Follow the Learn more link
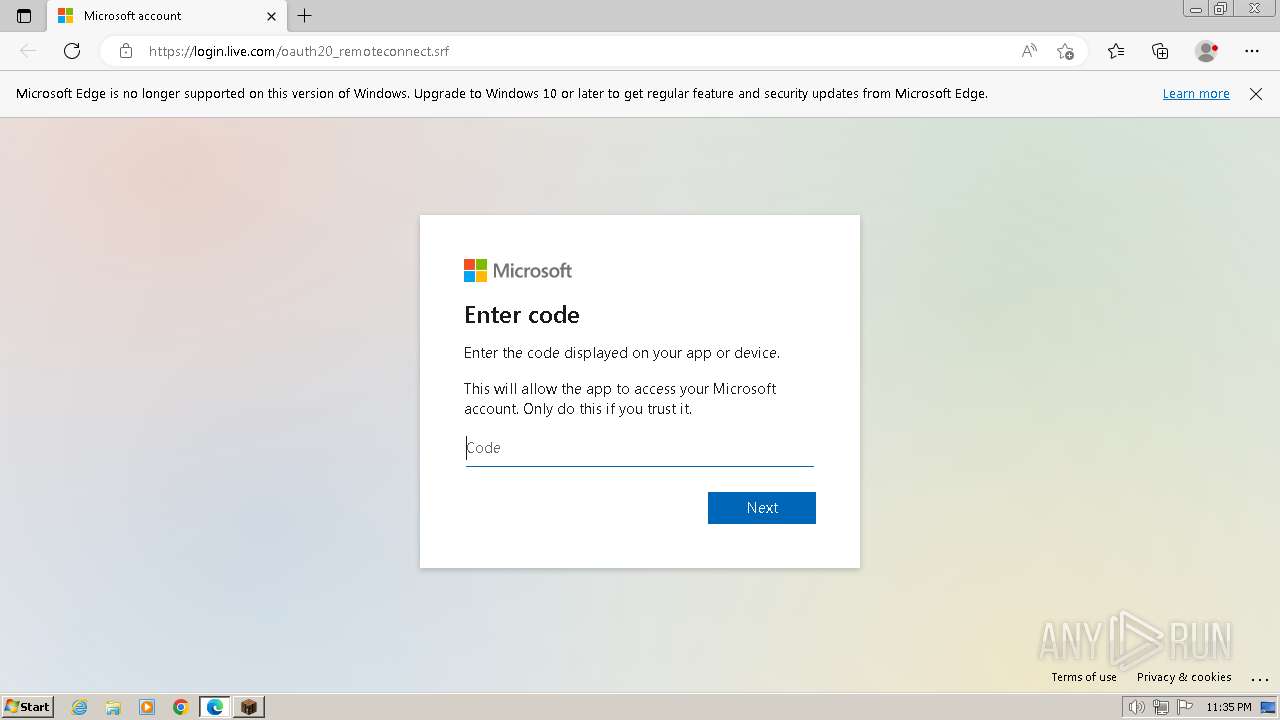 1196,94
